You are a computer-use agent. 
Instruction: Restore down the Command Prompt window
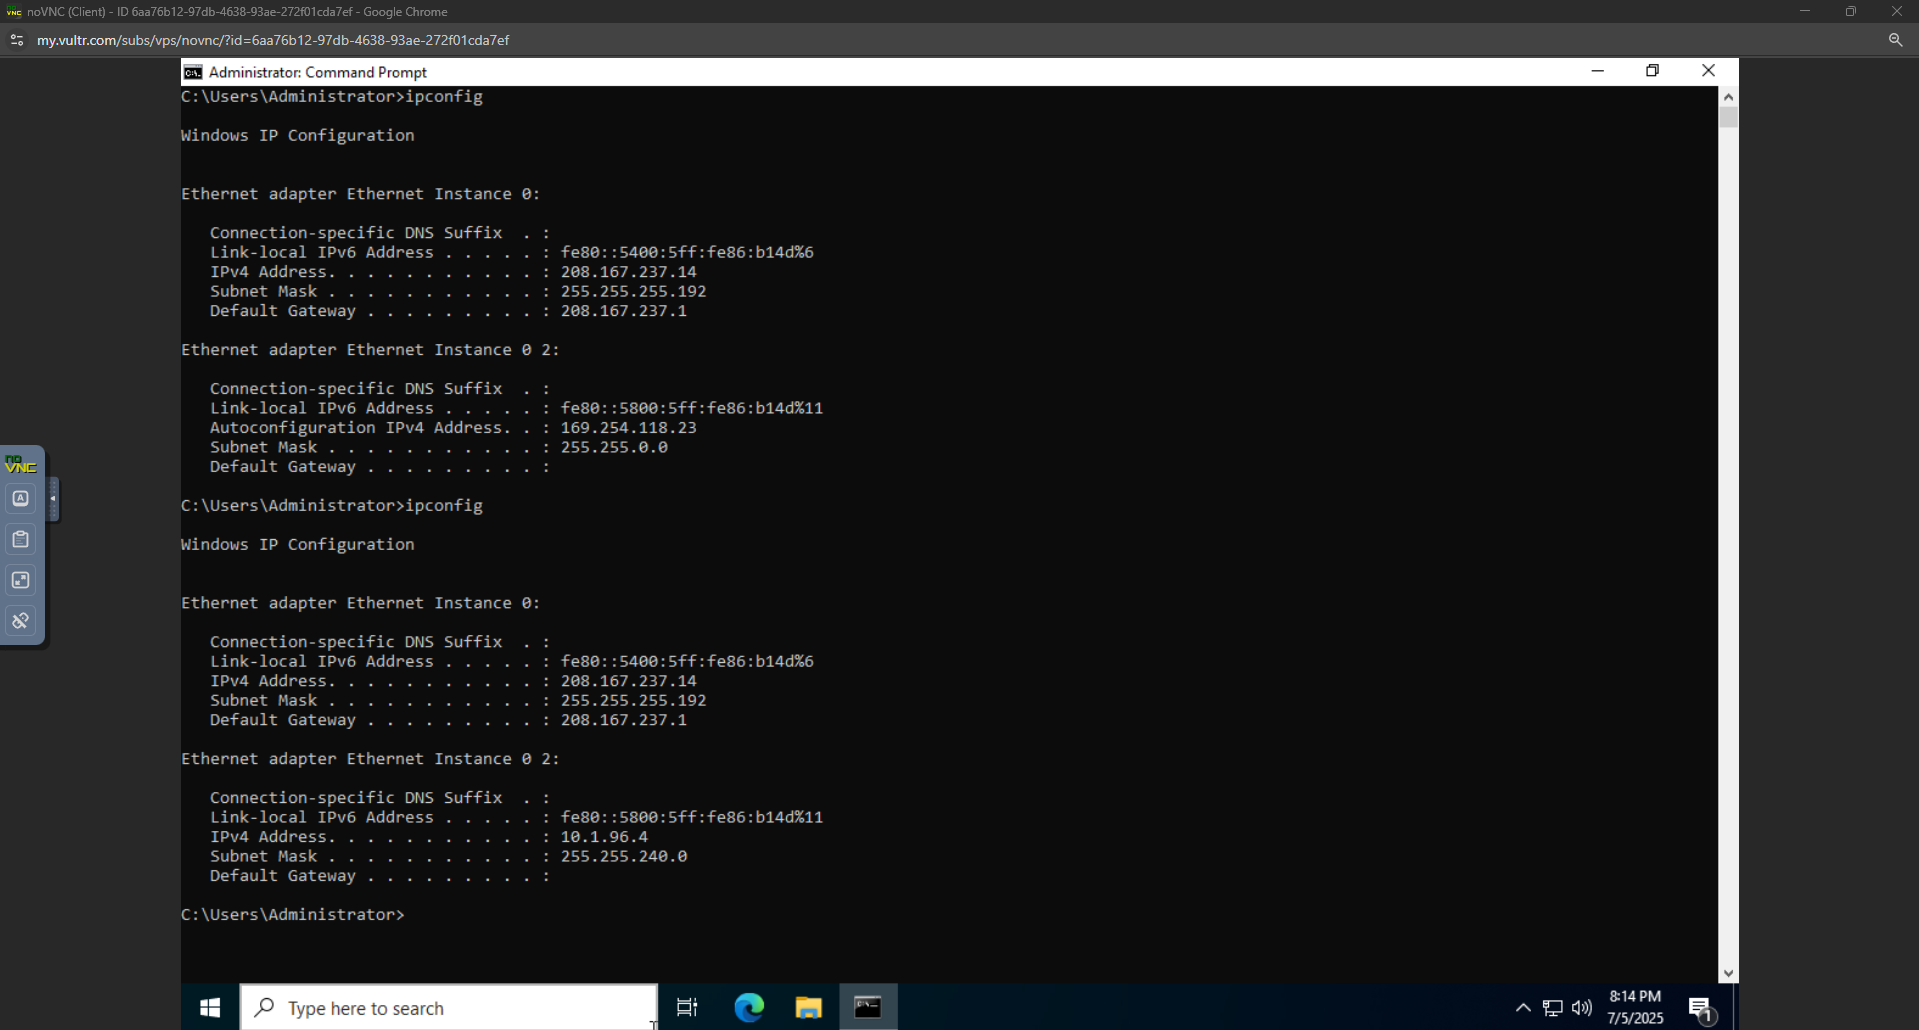[x=1652, y=71]
